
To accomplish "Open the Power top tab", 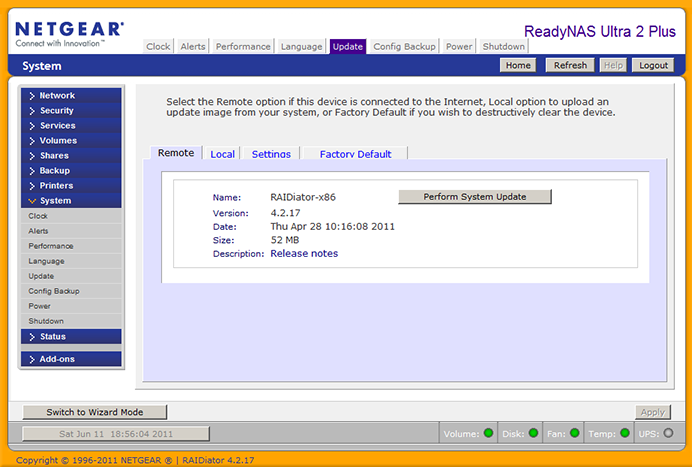I will click(x=459, y=46).
